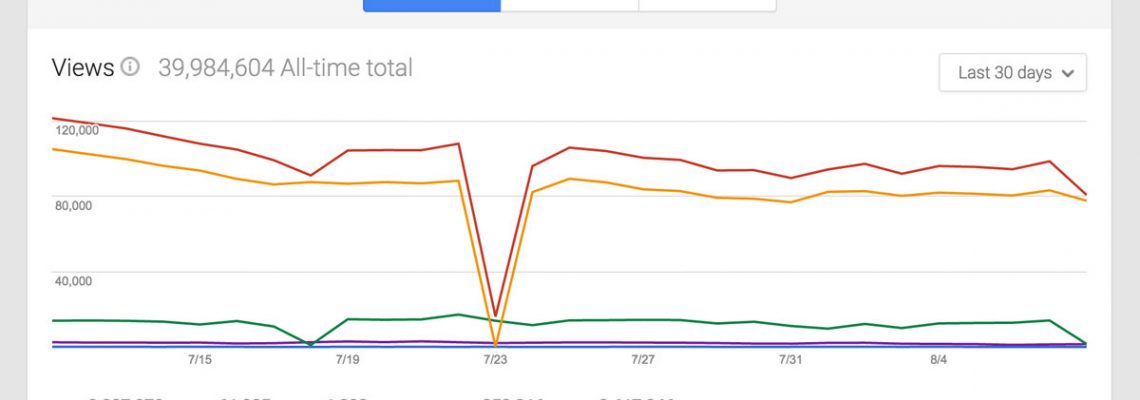Open the Last 30 days dropdown
The width and height of the screenshot is (1140, 400).
tap(1012, 73)
